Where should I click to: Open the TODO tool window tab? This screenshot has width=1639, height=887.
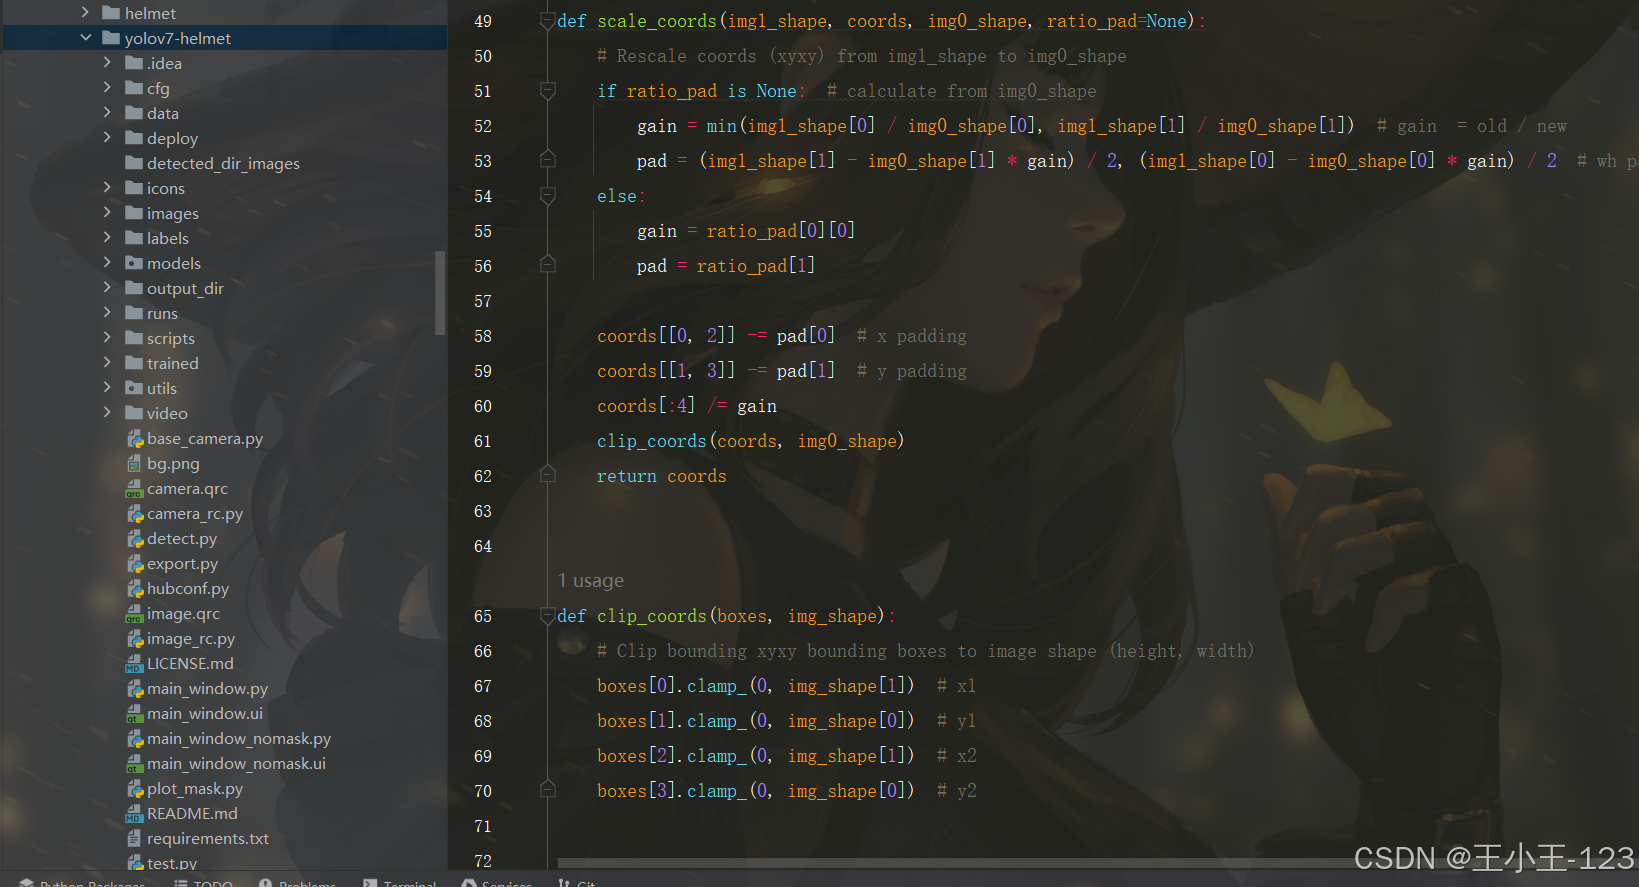(x=203, y=883)
